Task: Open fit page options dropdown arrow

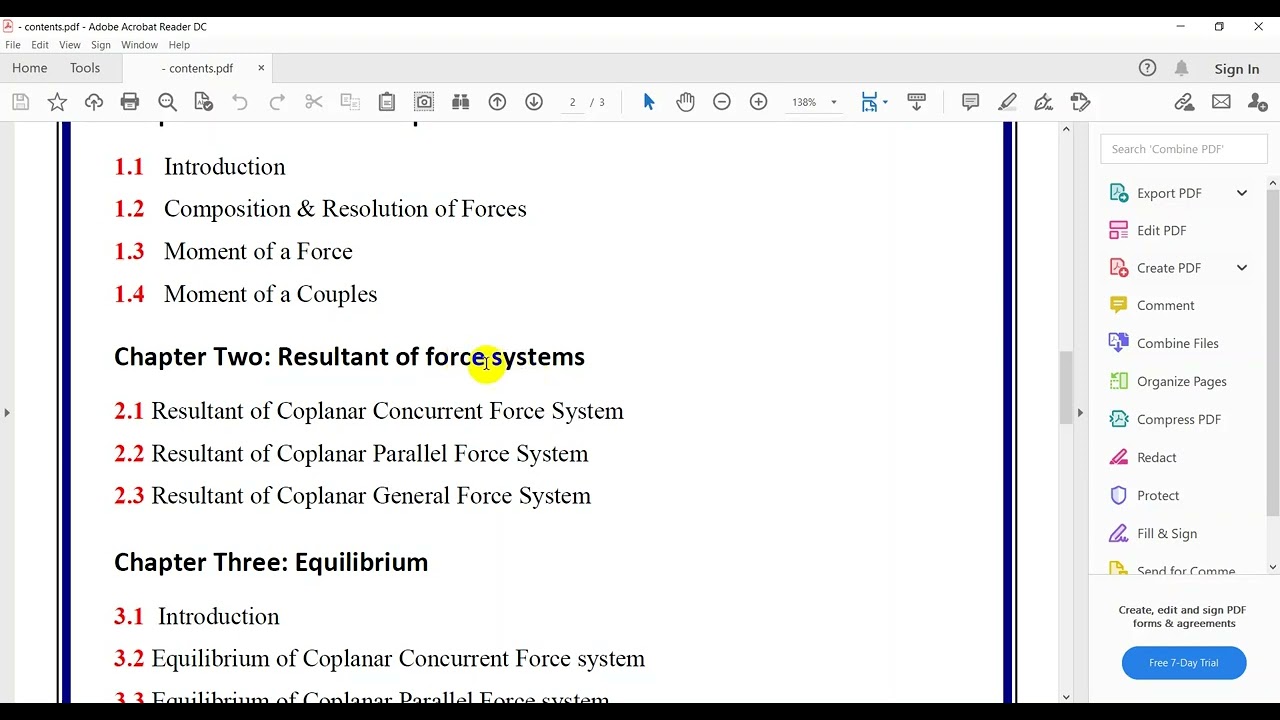Action: pos(885,102)
